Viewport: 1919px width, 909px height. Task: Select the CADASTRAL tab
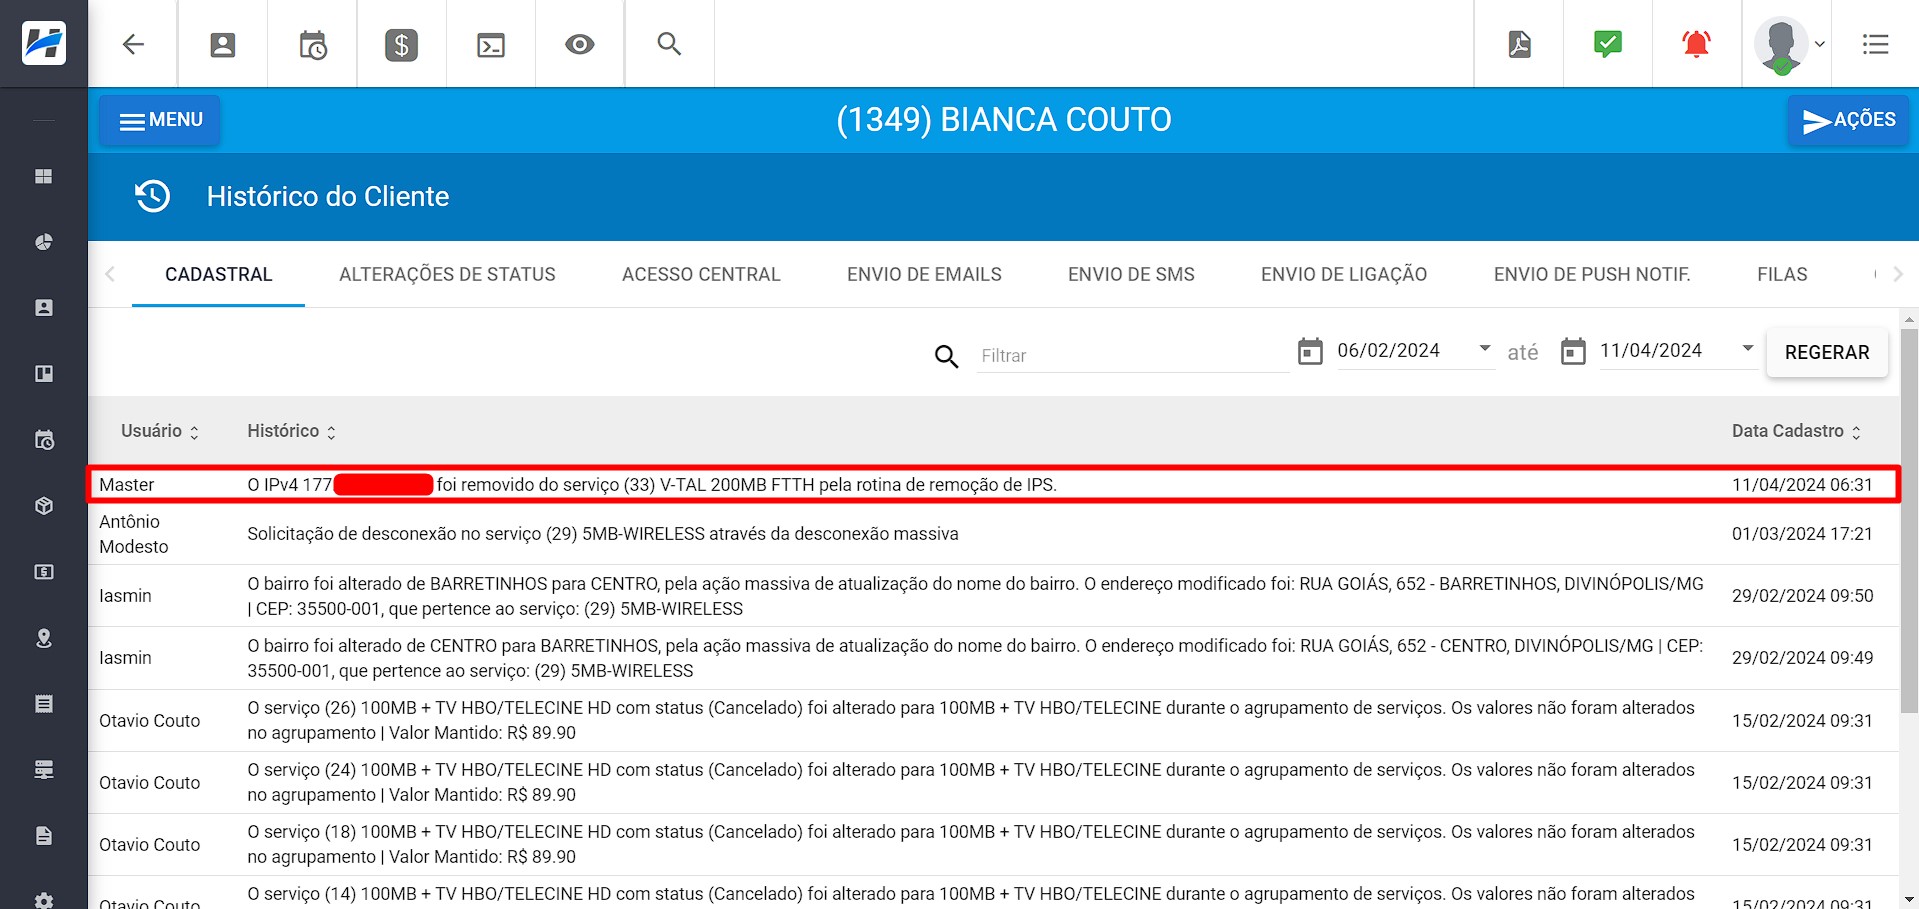219,274
